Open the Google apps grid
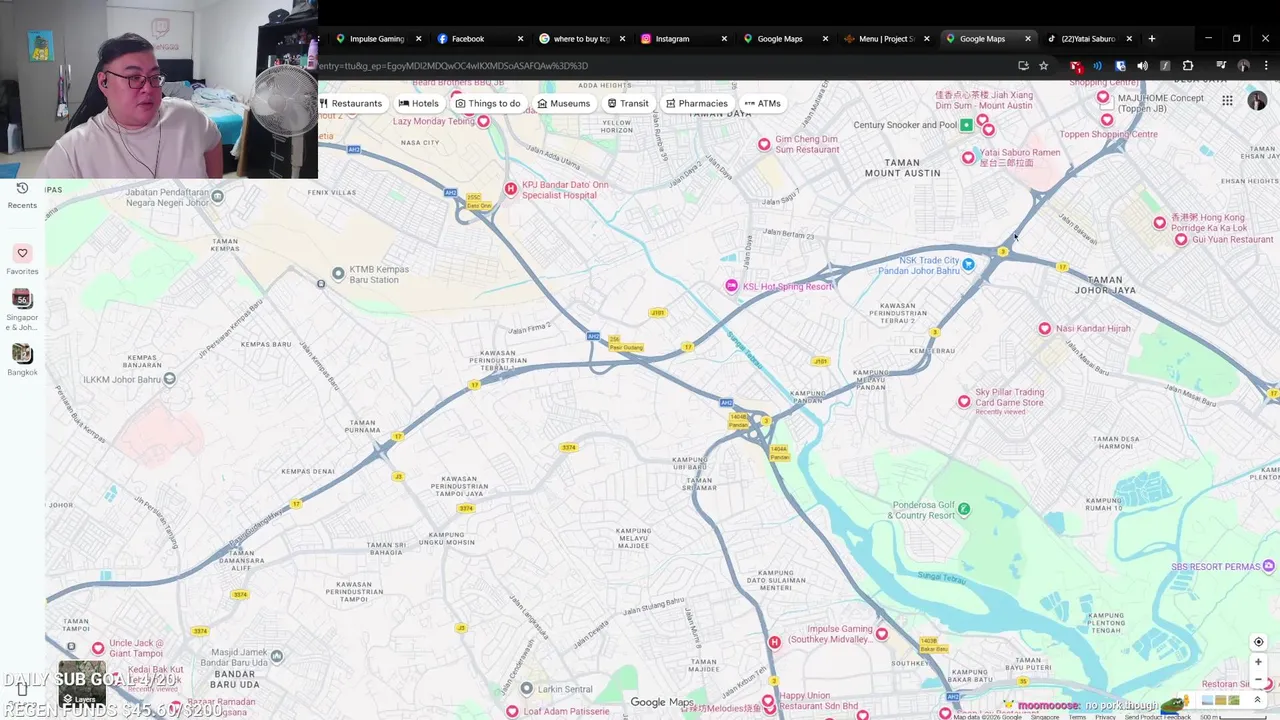 click(1227, 101)
